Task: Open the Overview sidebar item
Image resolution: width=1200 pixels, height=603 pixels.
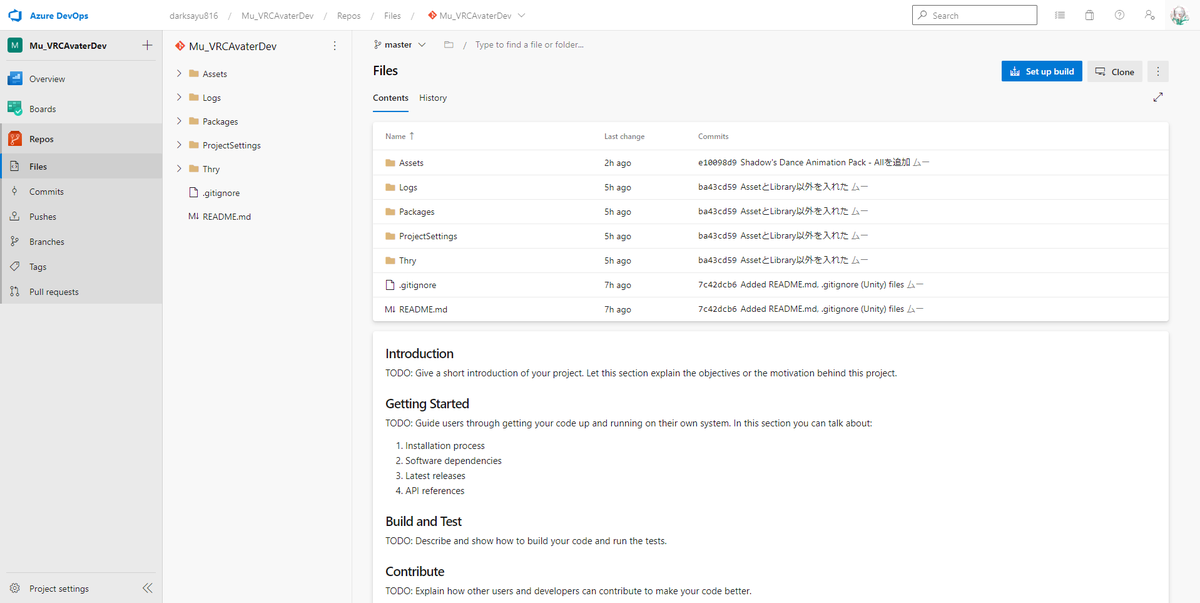Action: 81,79
